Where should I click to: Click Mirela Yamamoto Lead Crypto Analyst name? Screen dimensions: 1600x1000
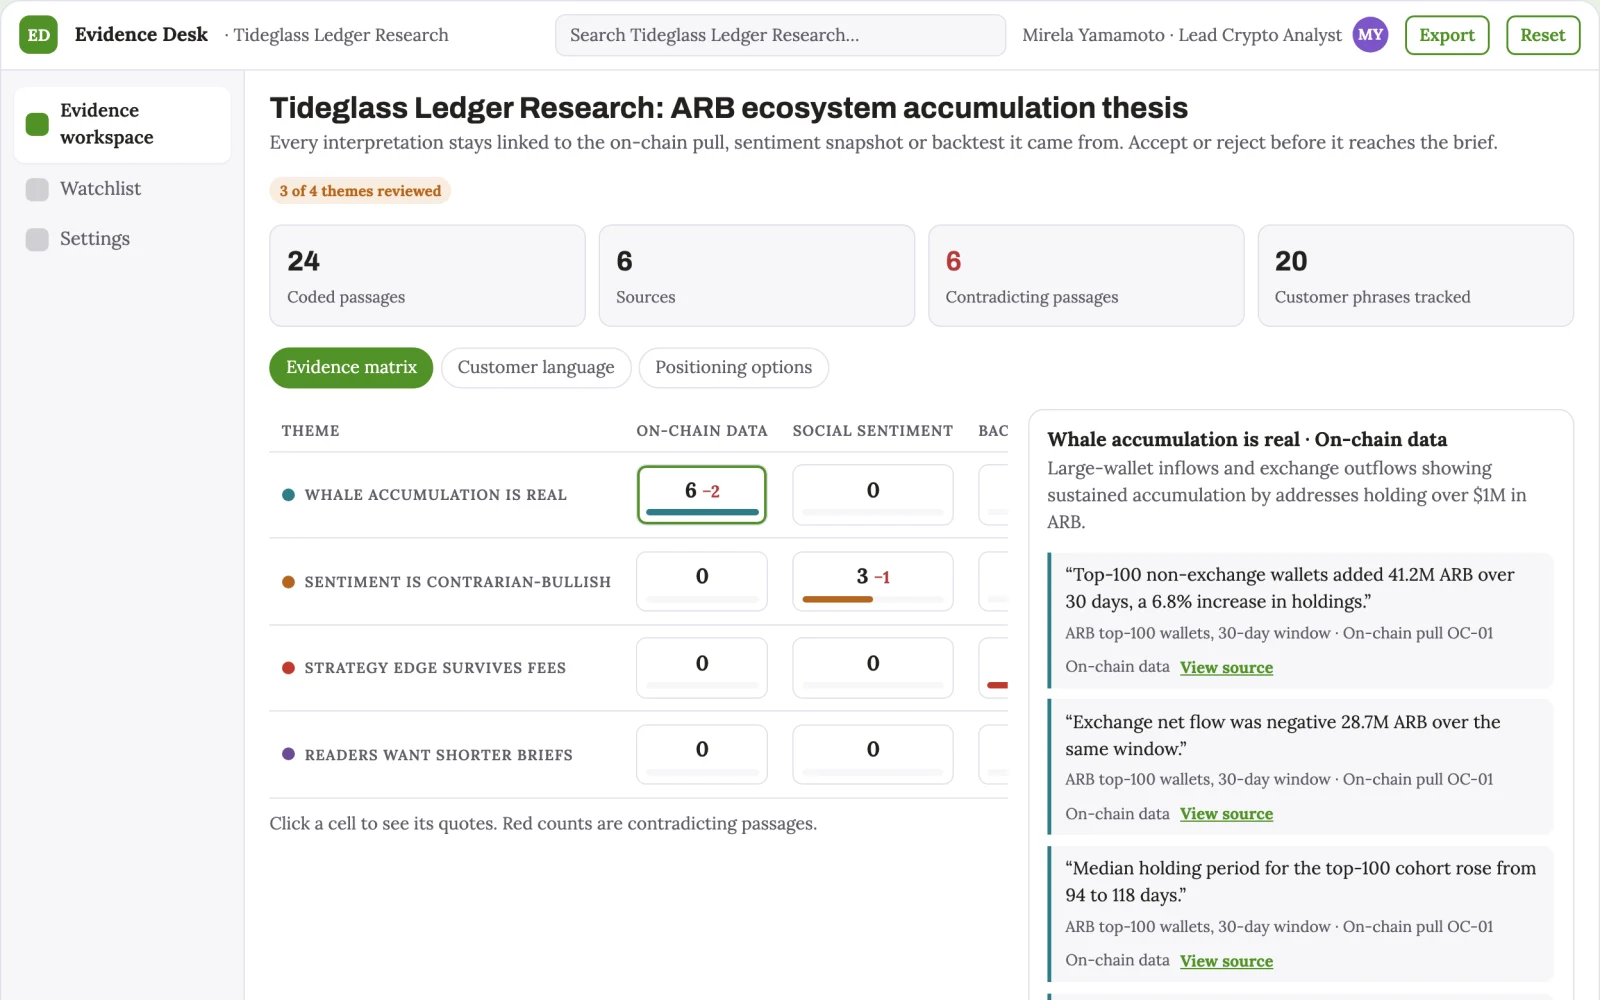[1182, 35]
